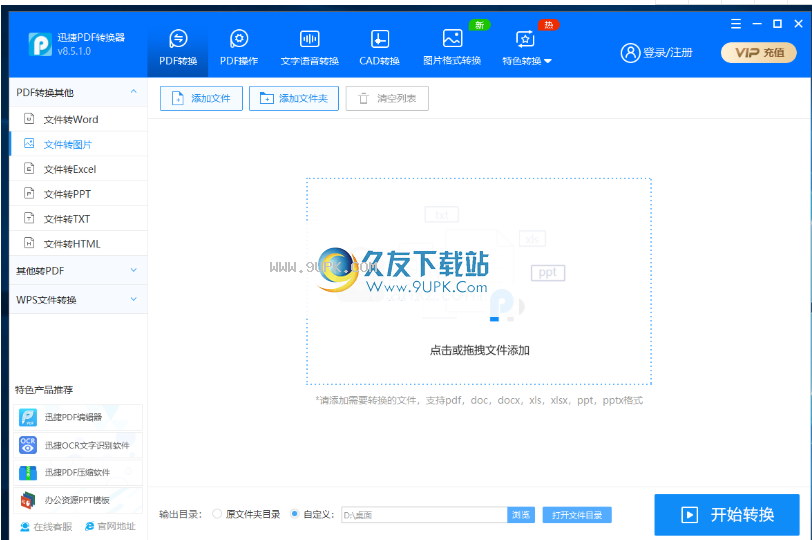The width and height of the screenshot is (812, 540).
Task: Open the 登录/注册 link
Action: point(668,52)
